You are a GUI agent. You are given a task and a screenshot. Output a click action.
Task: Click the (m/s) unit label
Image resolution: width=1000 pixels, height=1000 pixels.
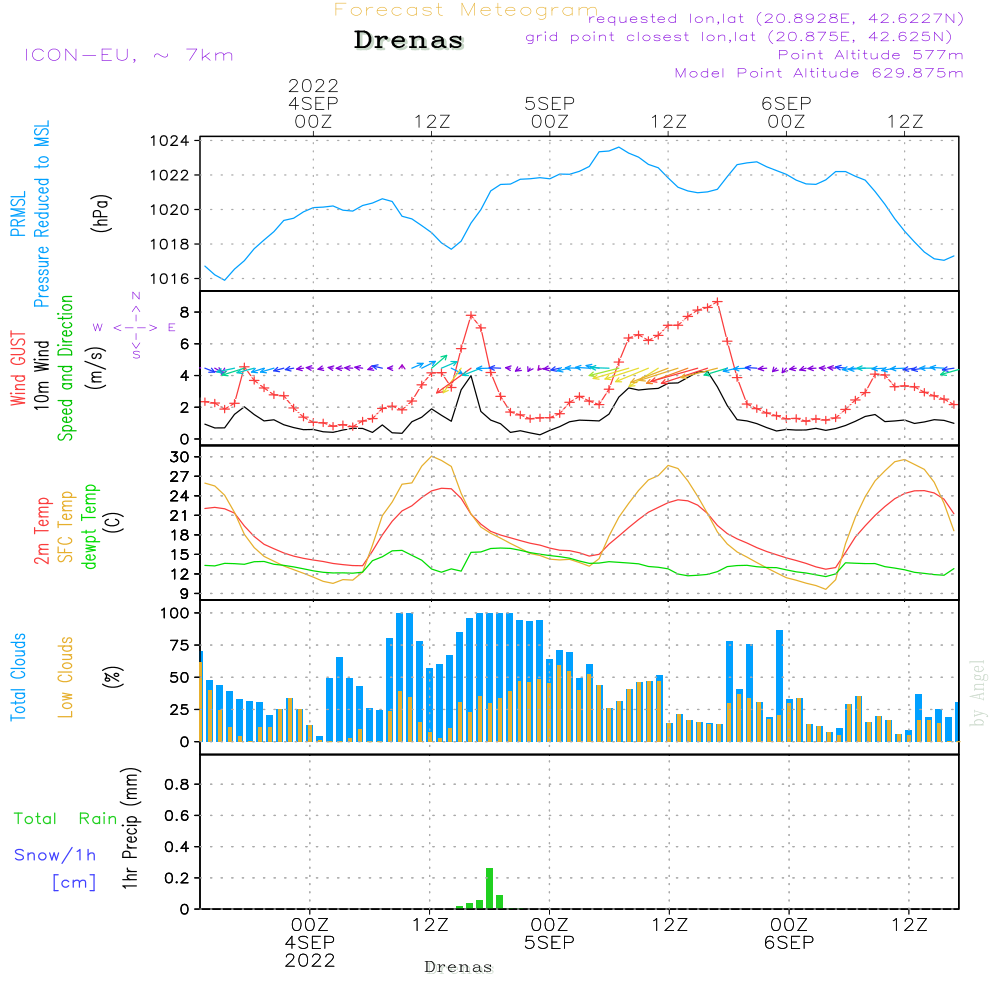[96, 368]
